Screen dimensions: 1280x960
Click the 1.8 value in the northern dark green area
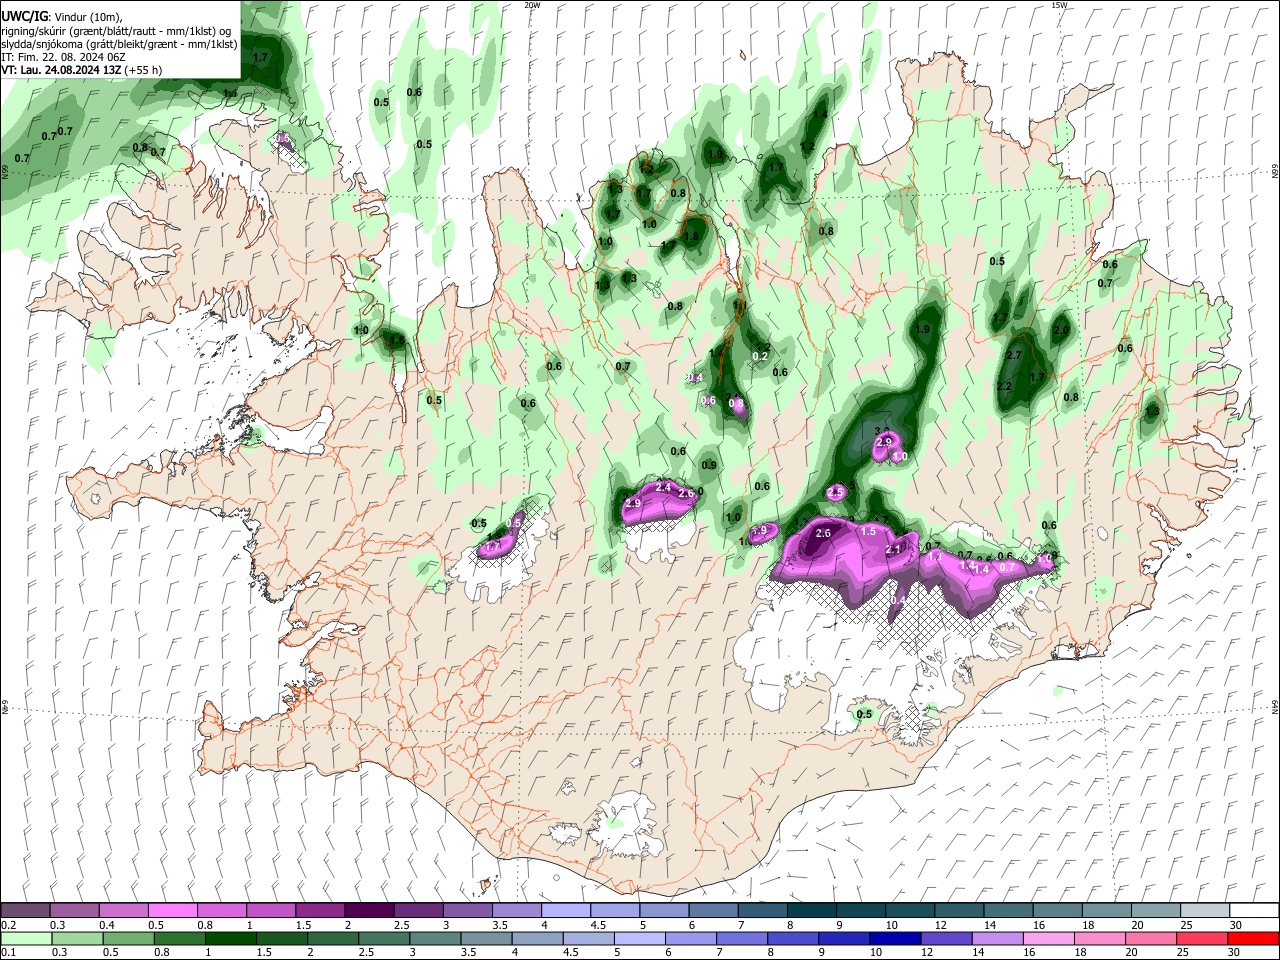(x=691, y=237)
